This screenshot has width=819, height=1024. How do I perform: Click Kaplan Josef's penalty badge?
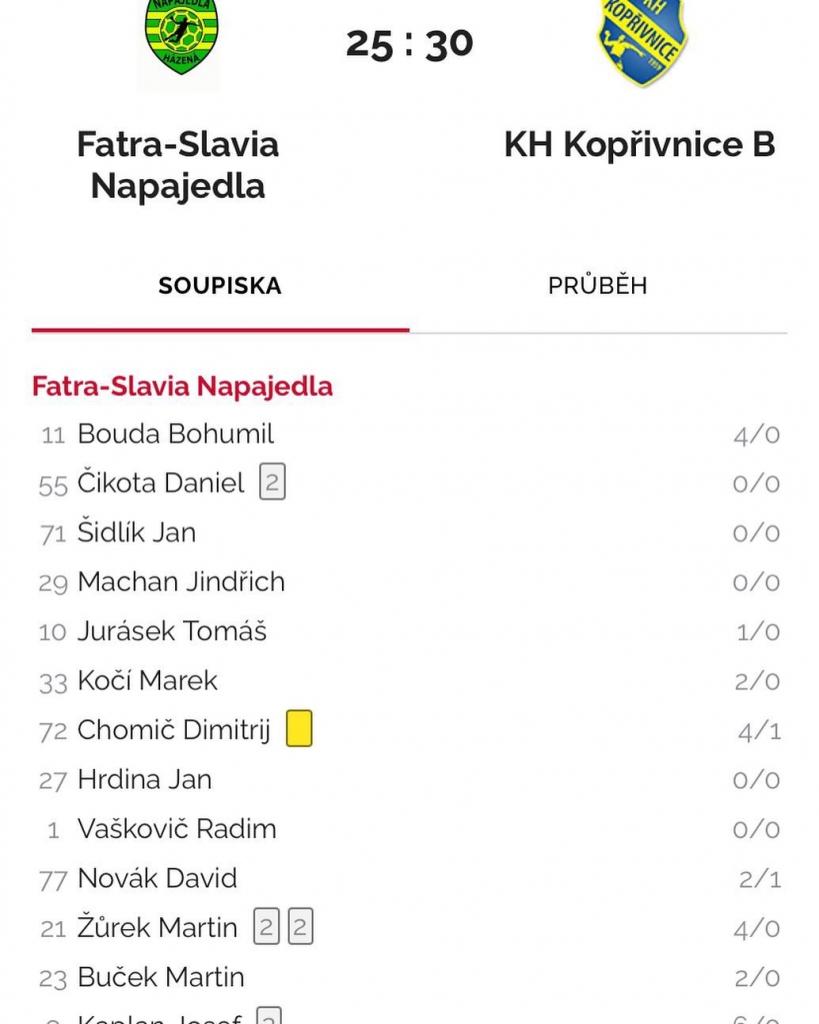(x=270, y=1018)
